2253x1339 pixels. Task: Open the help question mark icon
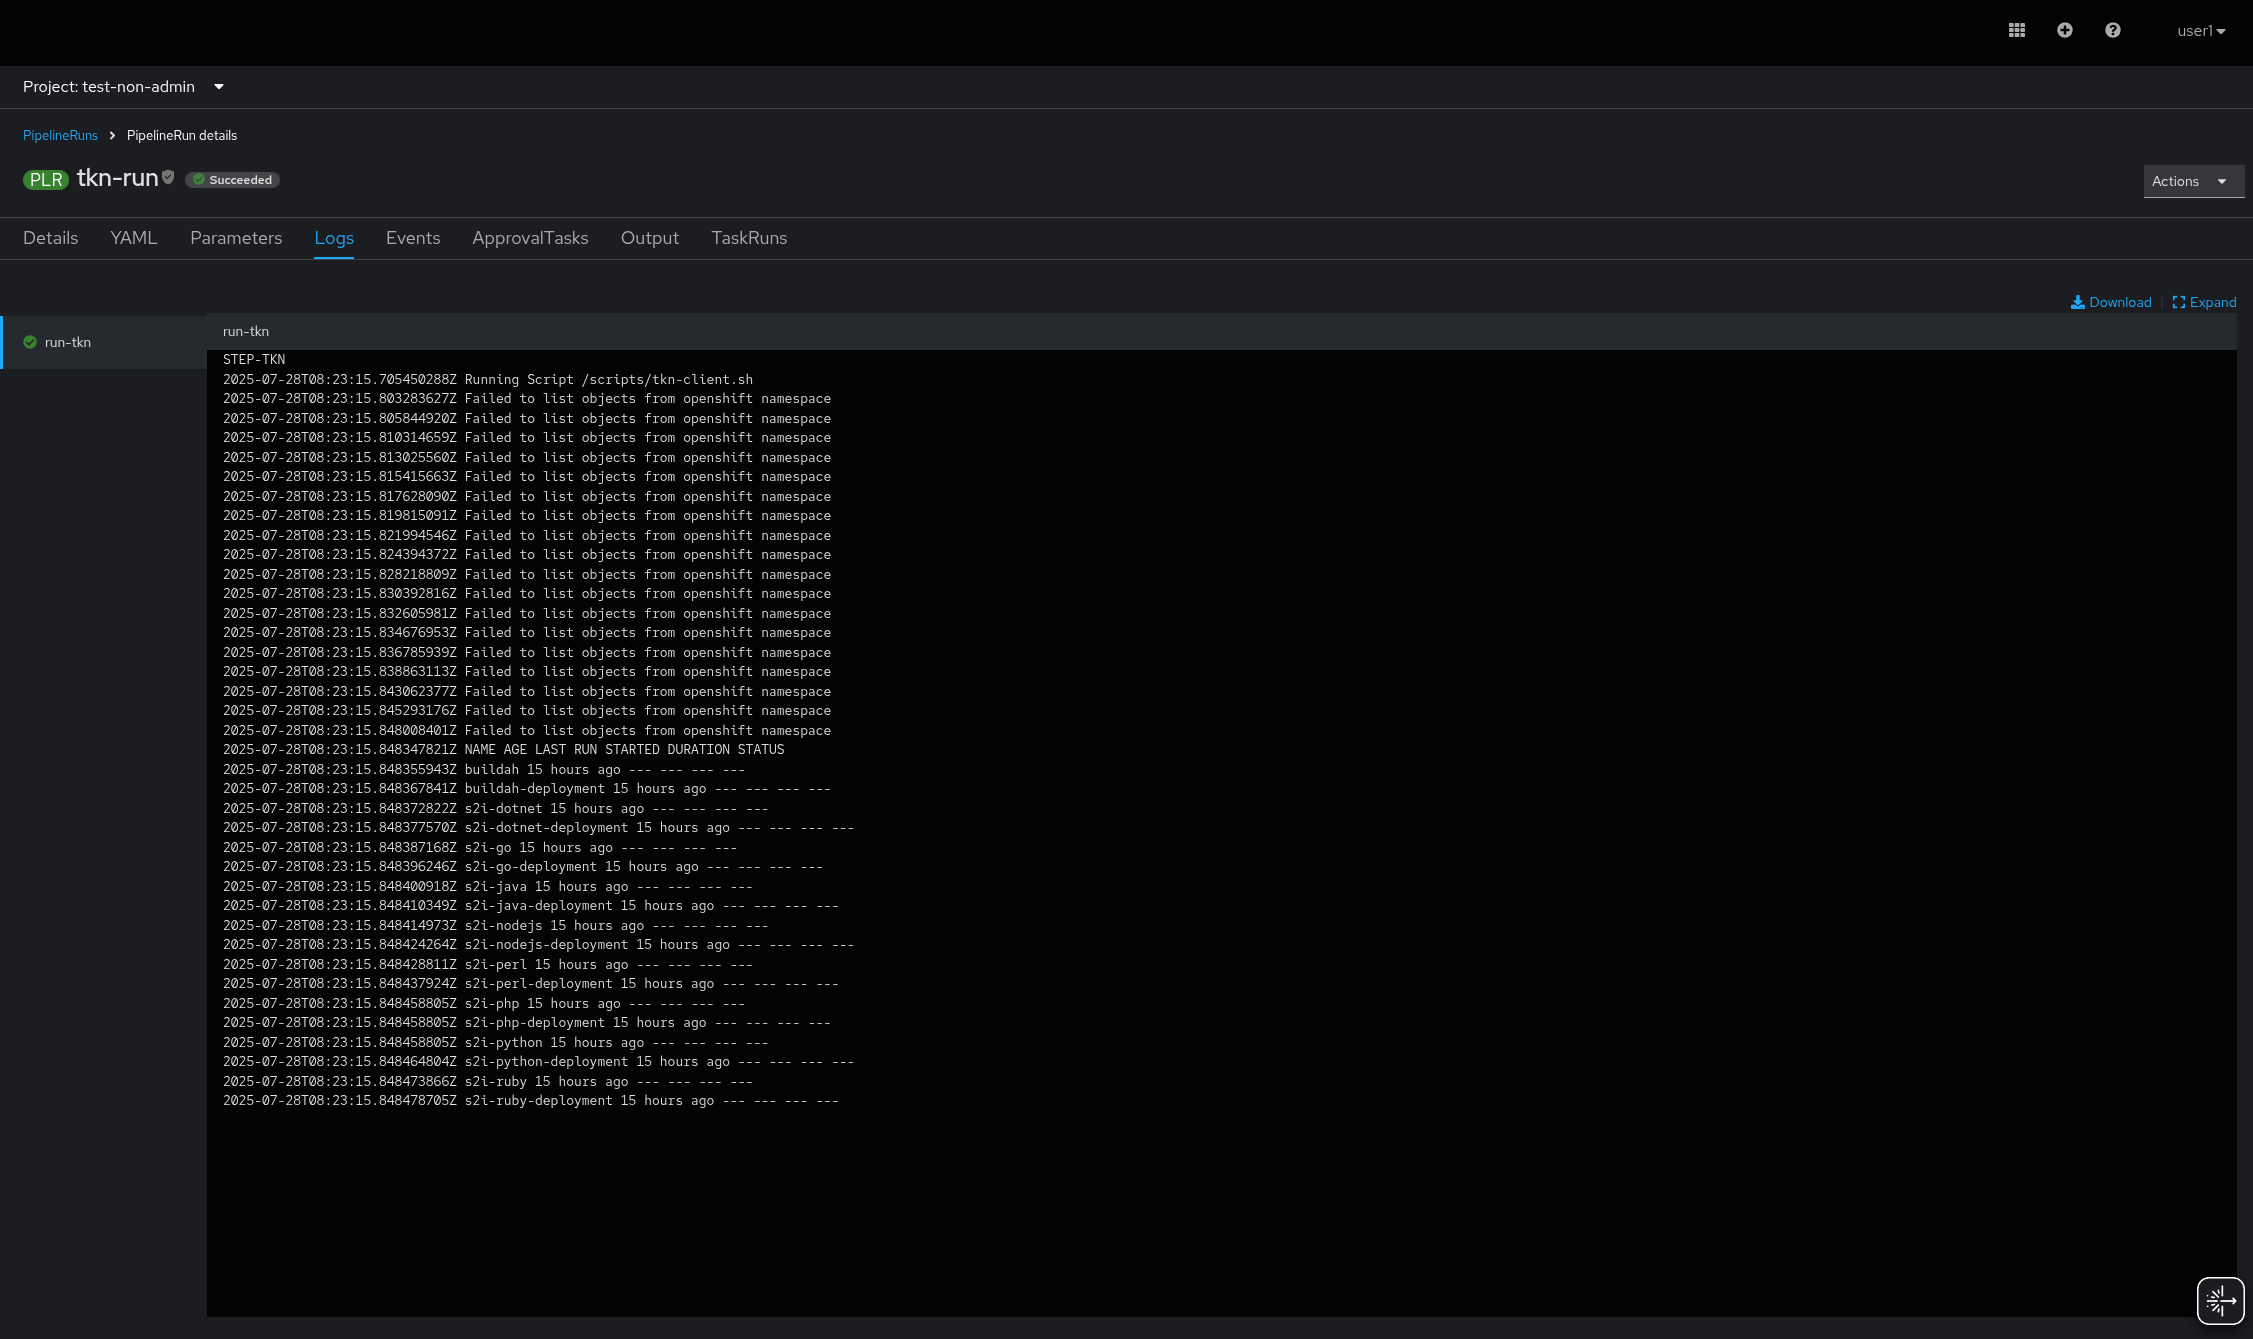[x=2112, y=31]
